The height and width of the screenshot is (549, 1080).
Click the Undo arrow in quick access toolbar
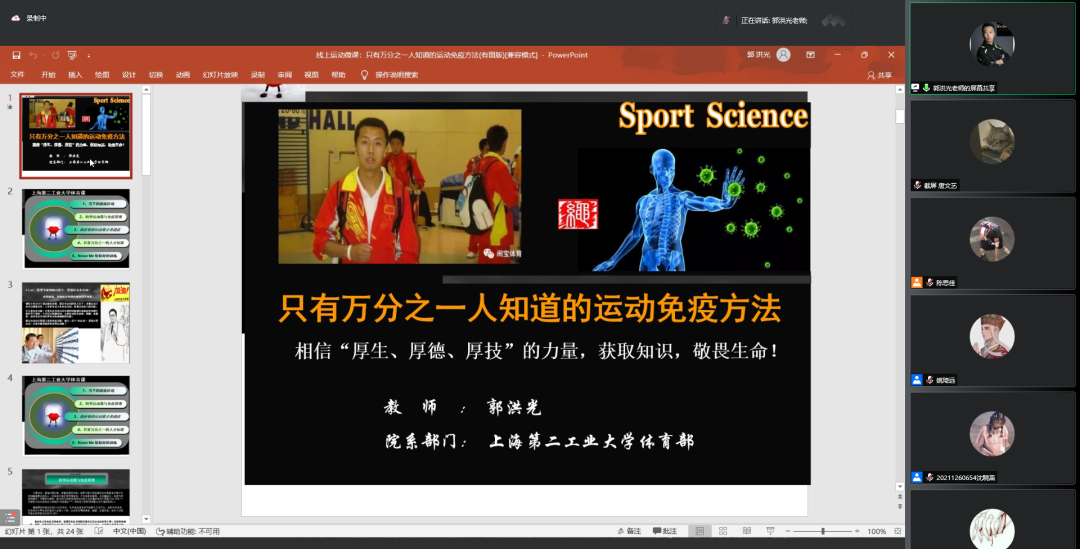33,55
